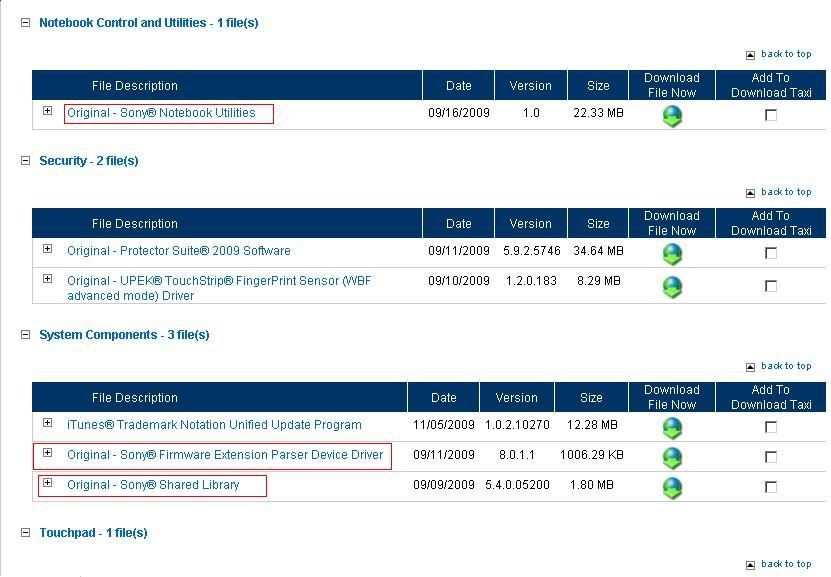Screen dimensions: 831x577
Task: Check Download Taxi box for Sony Shared Library
Action: pyautogui.click(x=771, y=486)
